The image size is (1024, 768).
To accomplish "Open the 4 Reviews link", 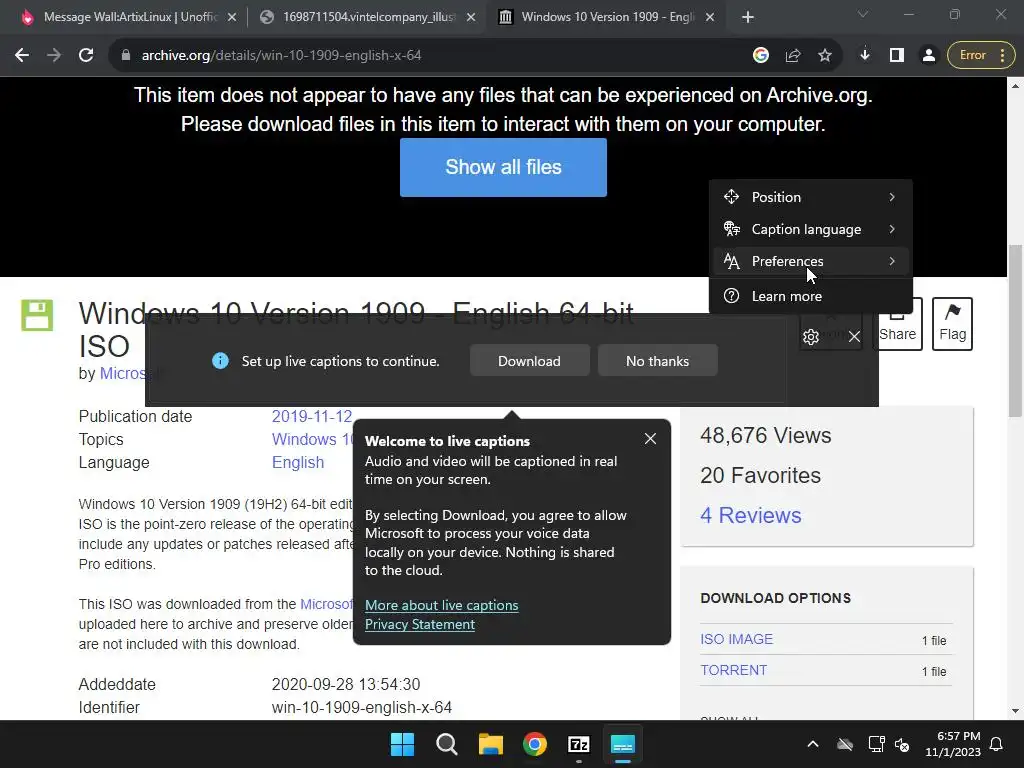I will (x=751, y=515).
